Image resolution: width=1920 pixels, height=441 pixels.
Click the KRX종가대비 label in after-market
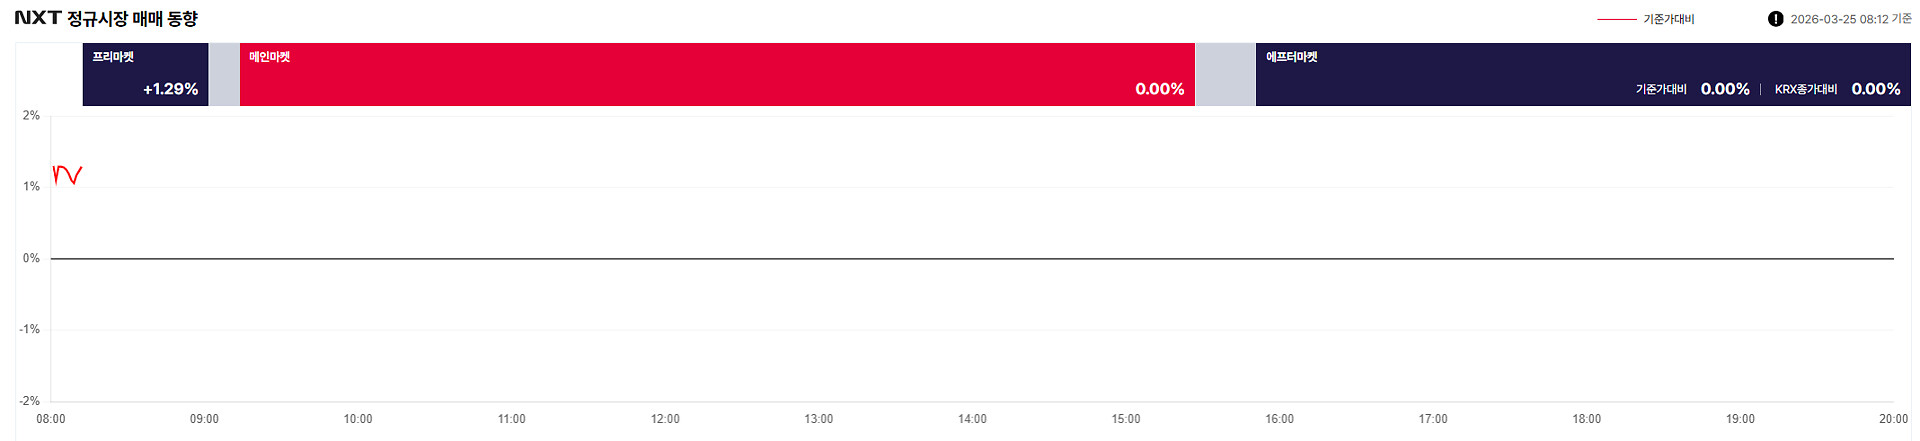tap(1806, 89)
